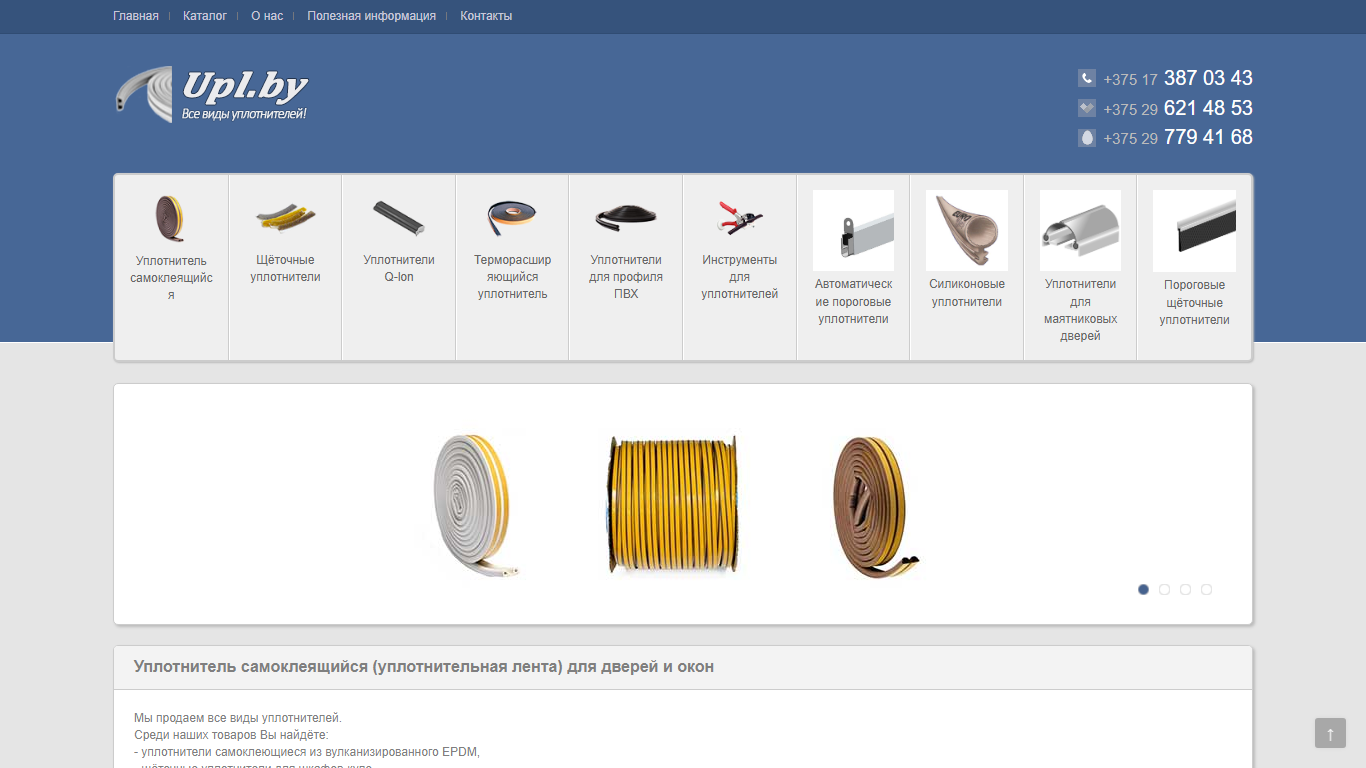Click the PVC profile seal image
Viewport: 1366px width, 768px height.
click(626, 217)
